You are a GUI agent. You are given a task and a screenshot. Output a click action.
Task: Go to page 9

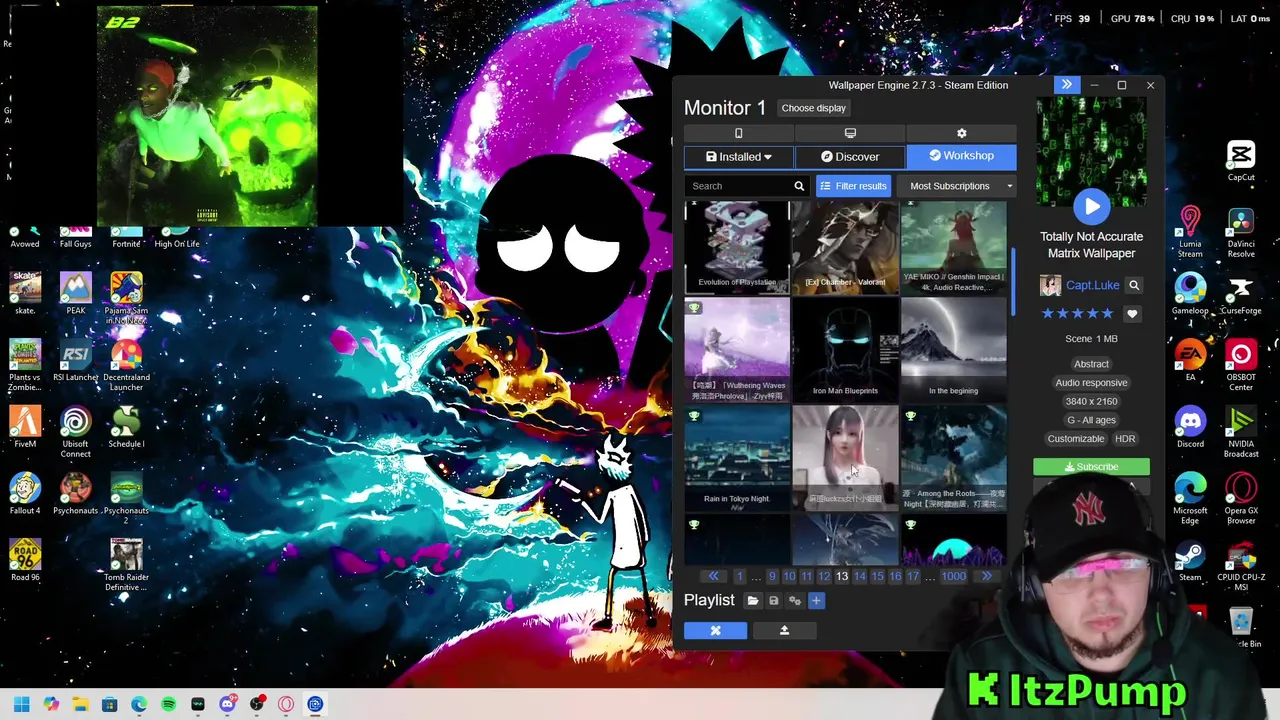pyautogui.click(x=772, y=576)
